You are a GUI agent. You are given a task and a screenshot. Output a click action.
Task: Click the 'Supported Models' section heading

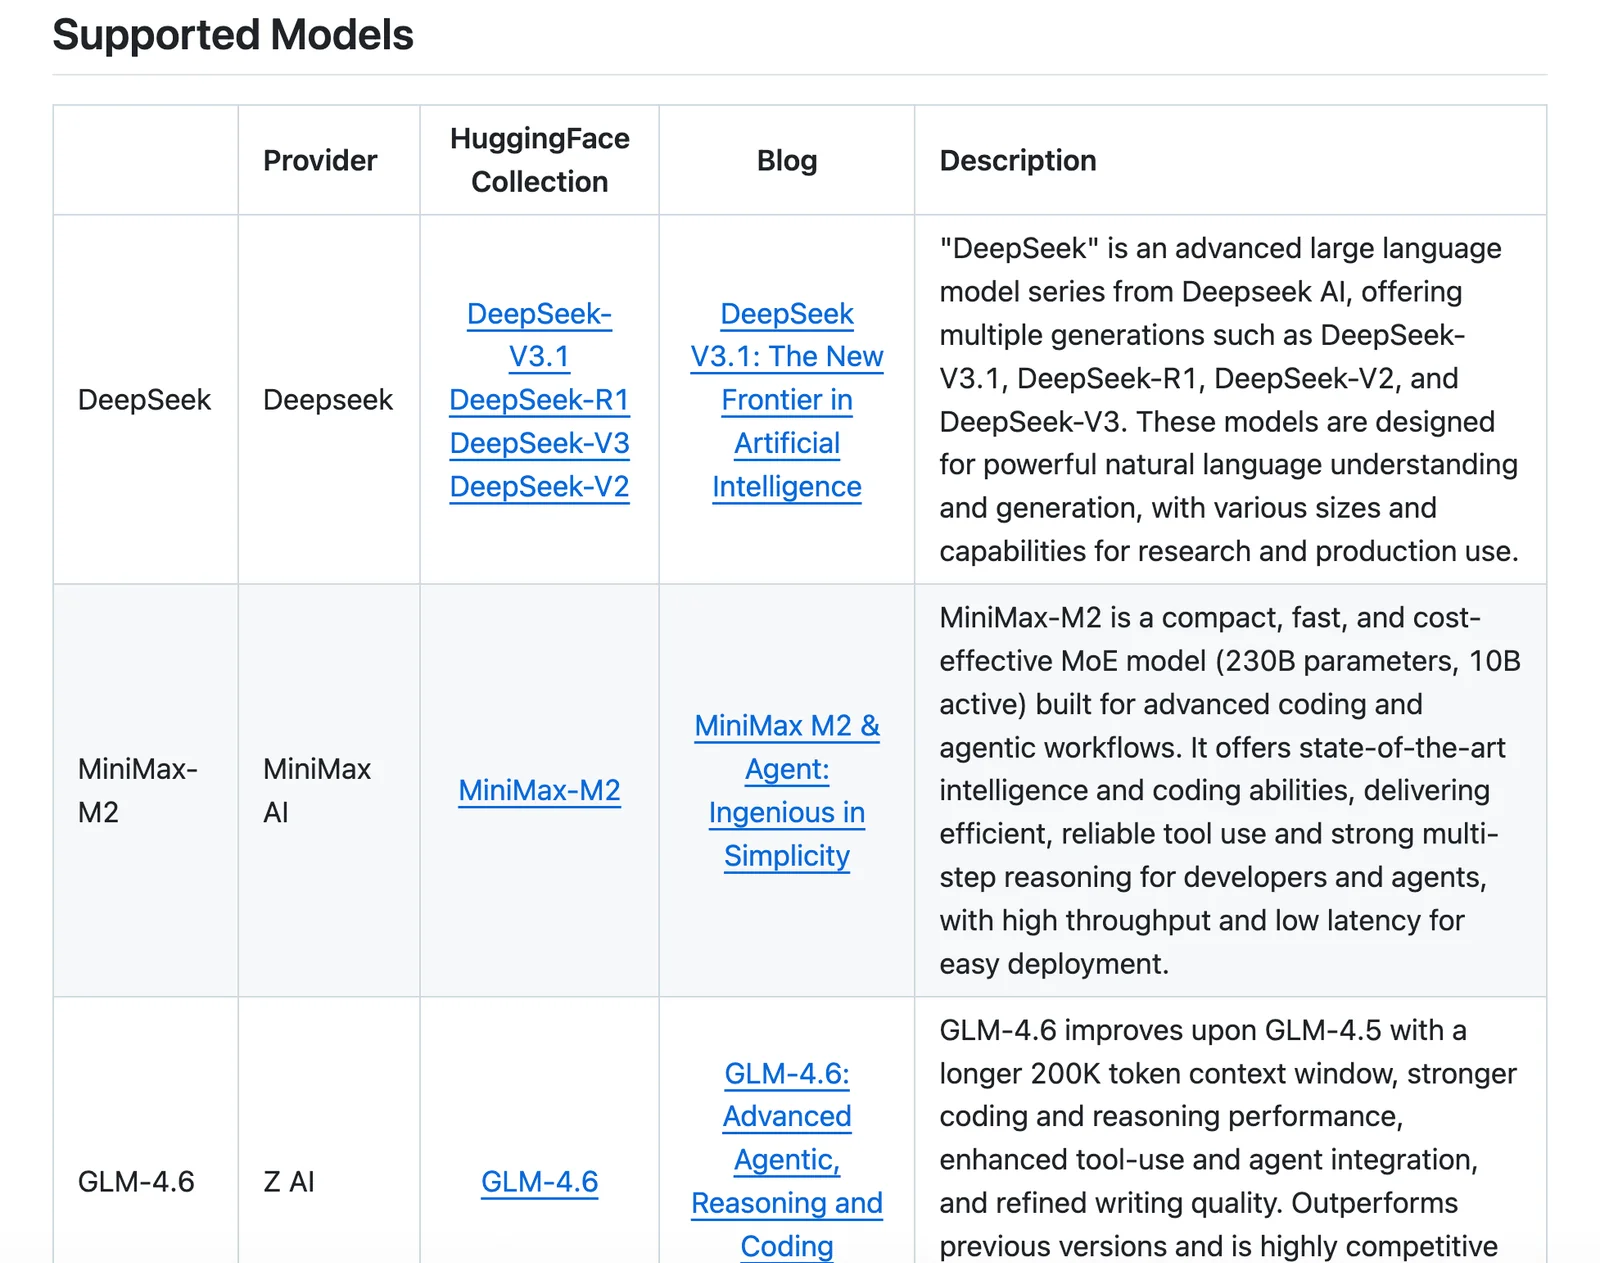click(x=232, y=35)
